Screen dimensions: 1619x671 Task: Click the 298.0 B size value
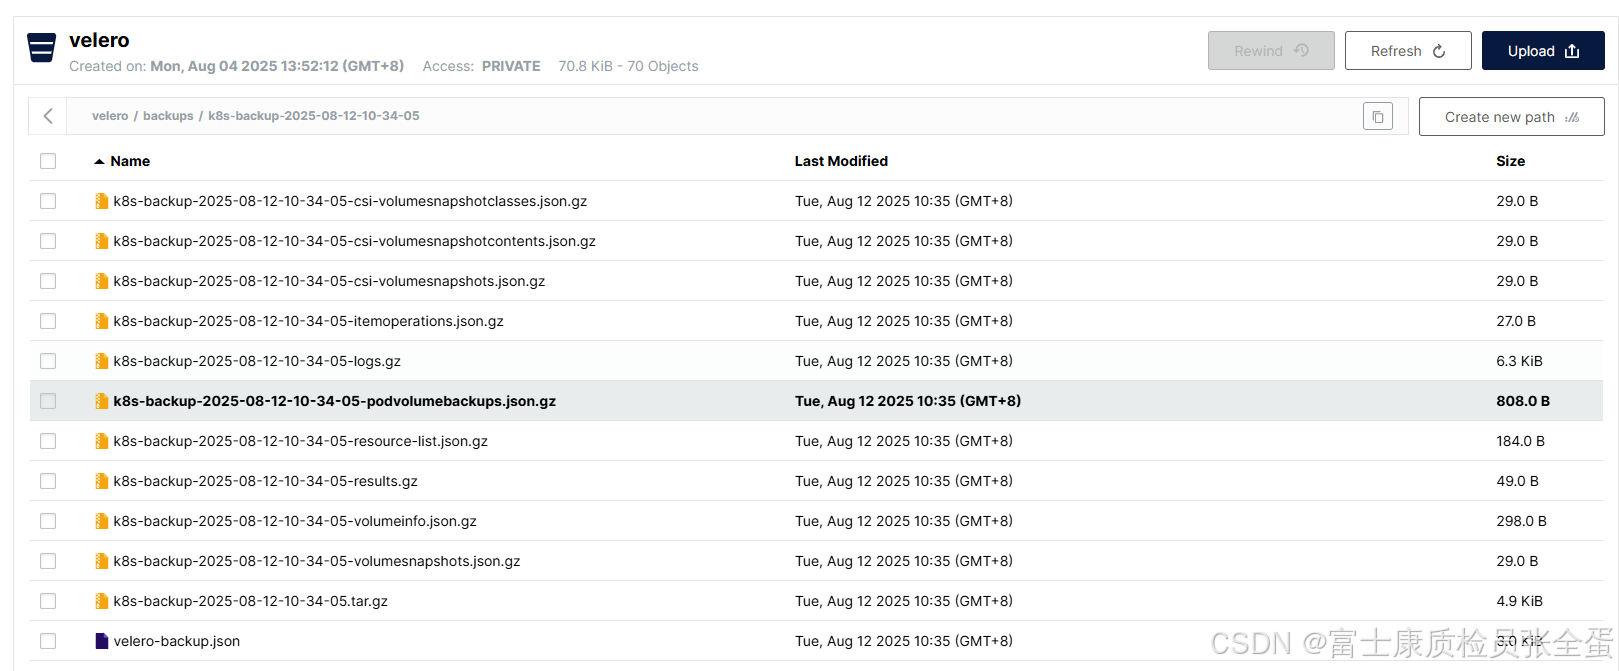pyautogui.click(x=1521, y=521)
